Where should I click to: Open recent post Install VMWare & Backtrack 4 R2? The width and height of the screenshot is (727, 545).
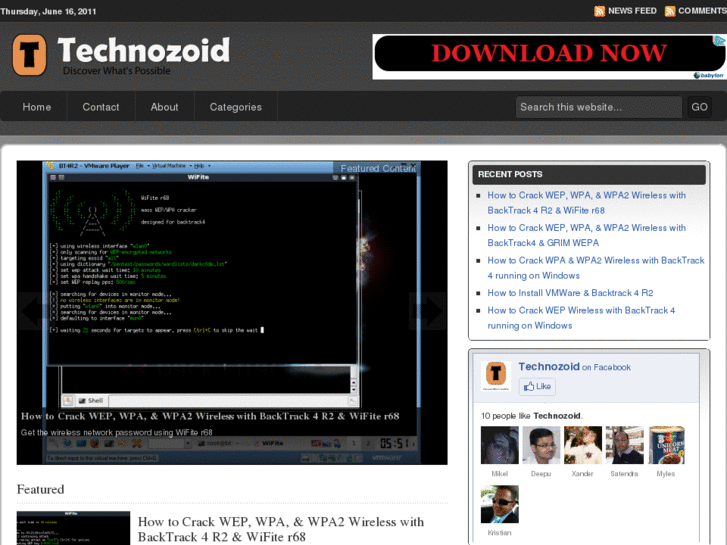click(x=570, y=293)
